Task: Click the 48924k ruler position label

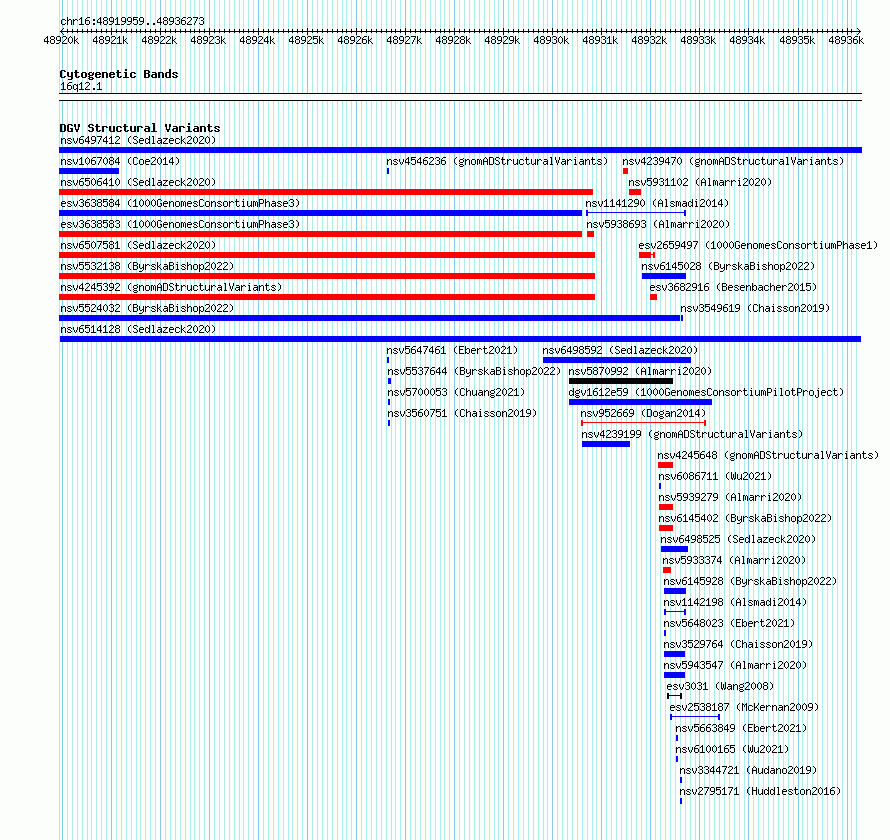Action: point(257,40)
